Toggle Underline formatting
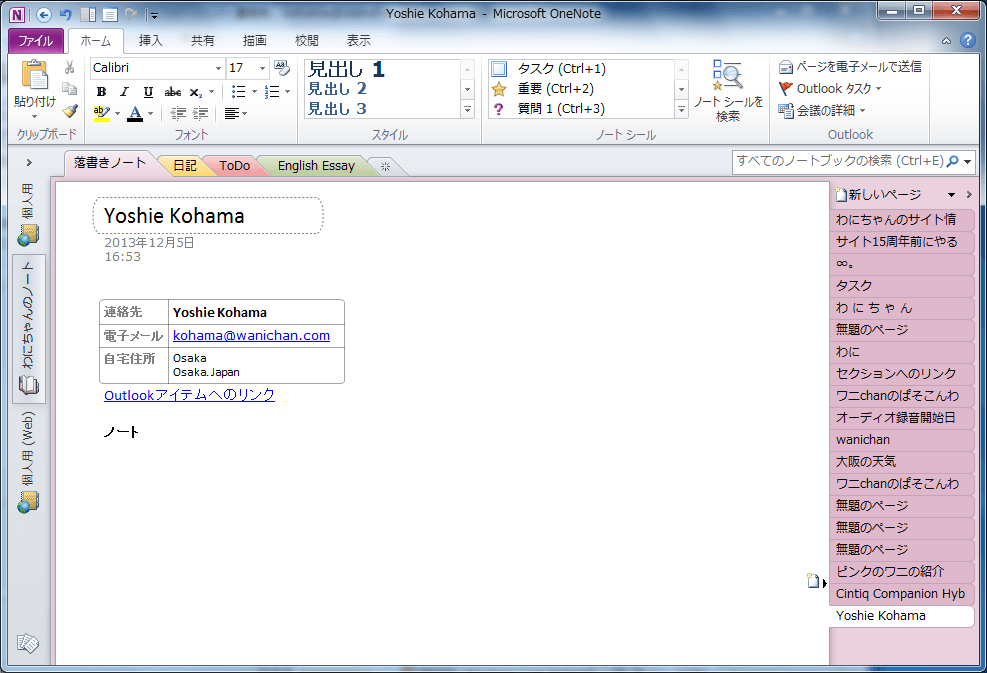Image resolution: width=987 pixels, height=673 pixels. pyautogui.click(x=148, y=92)
